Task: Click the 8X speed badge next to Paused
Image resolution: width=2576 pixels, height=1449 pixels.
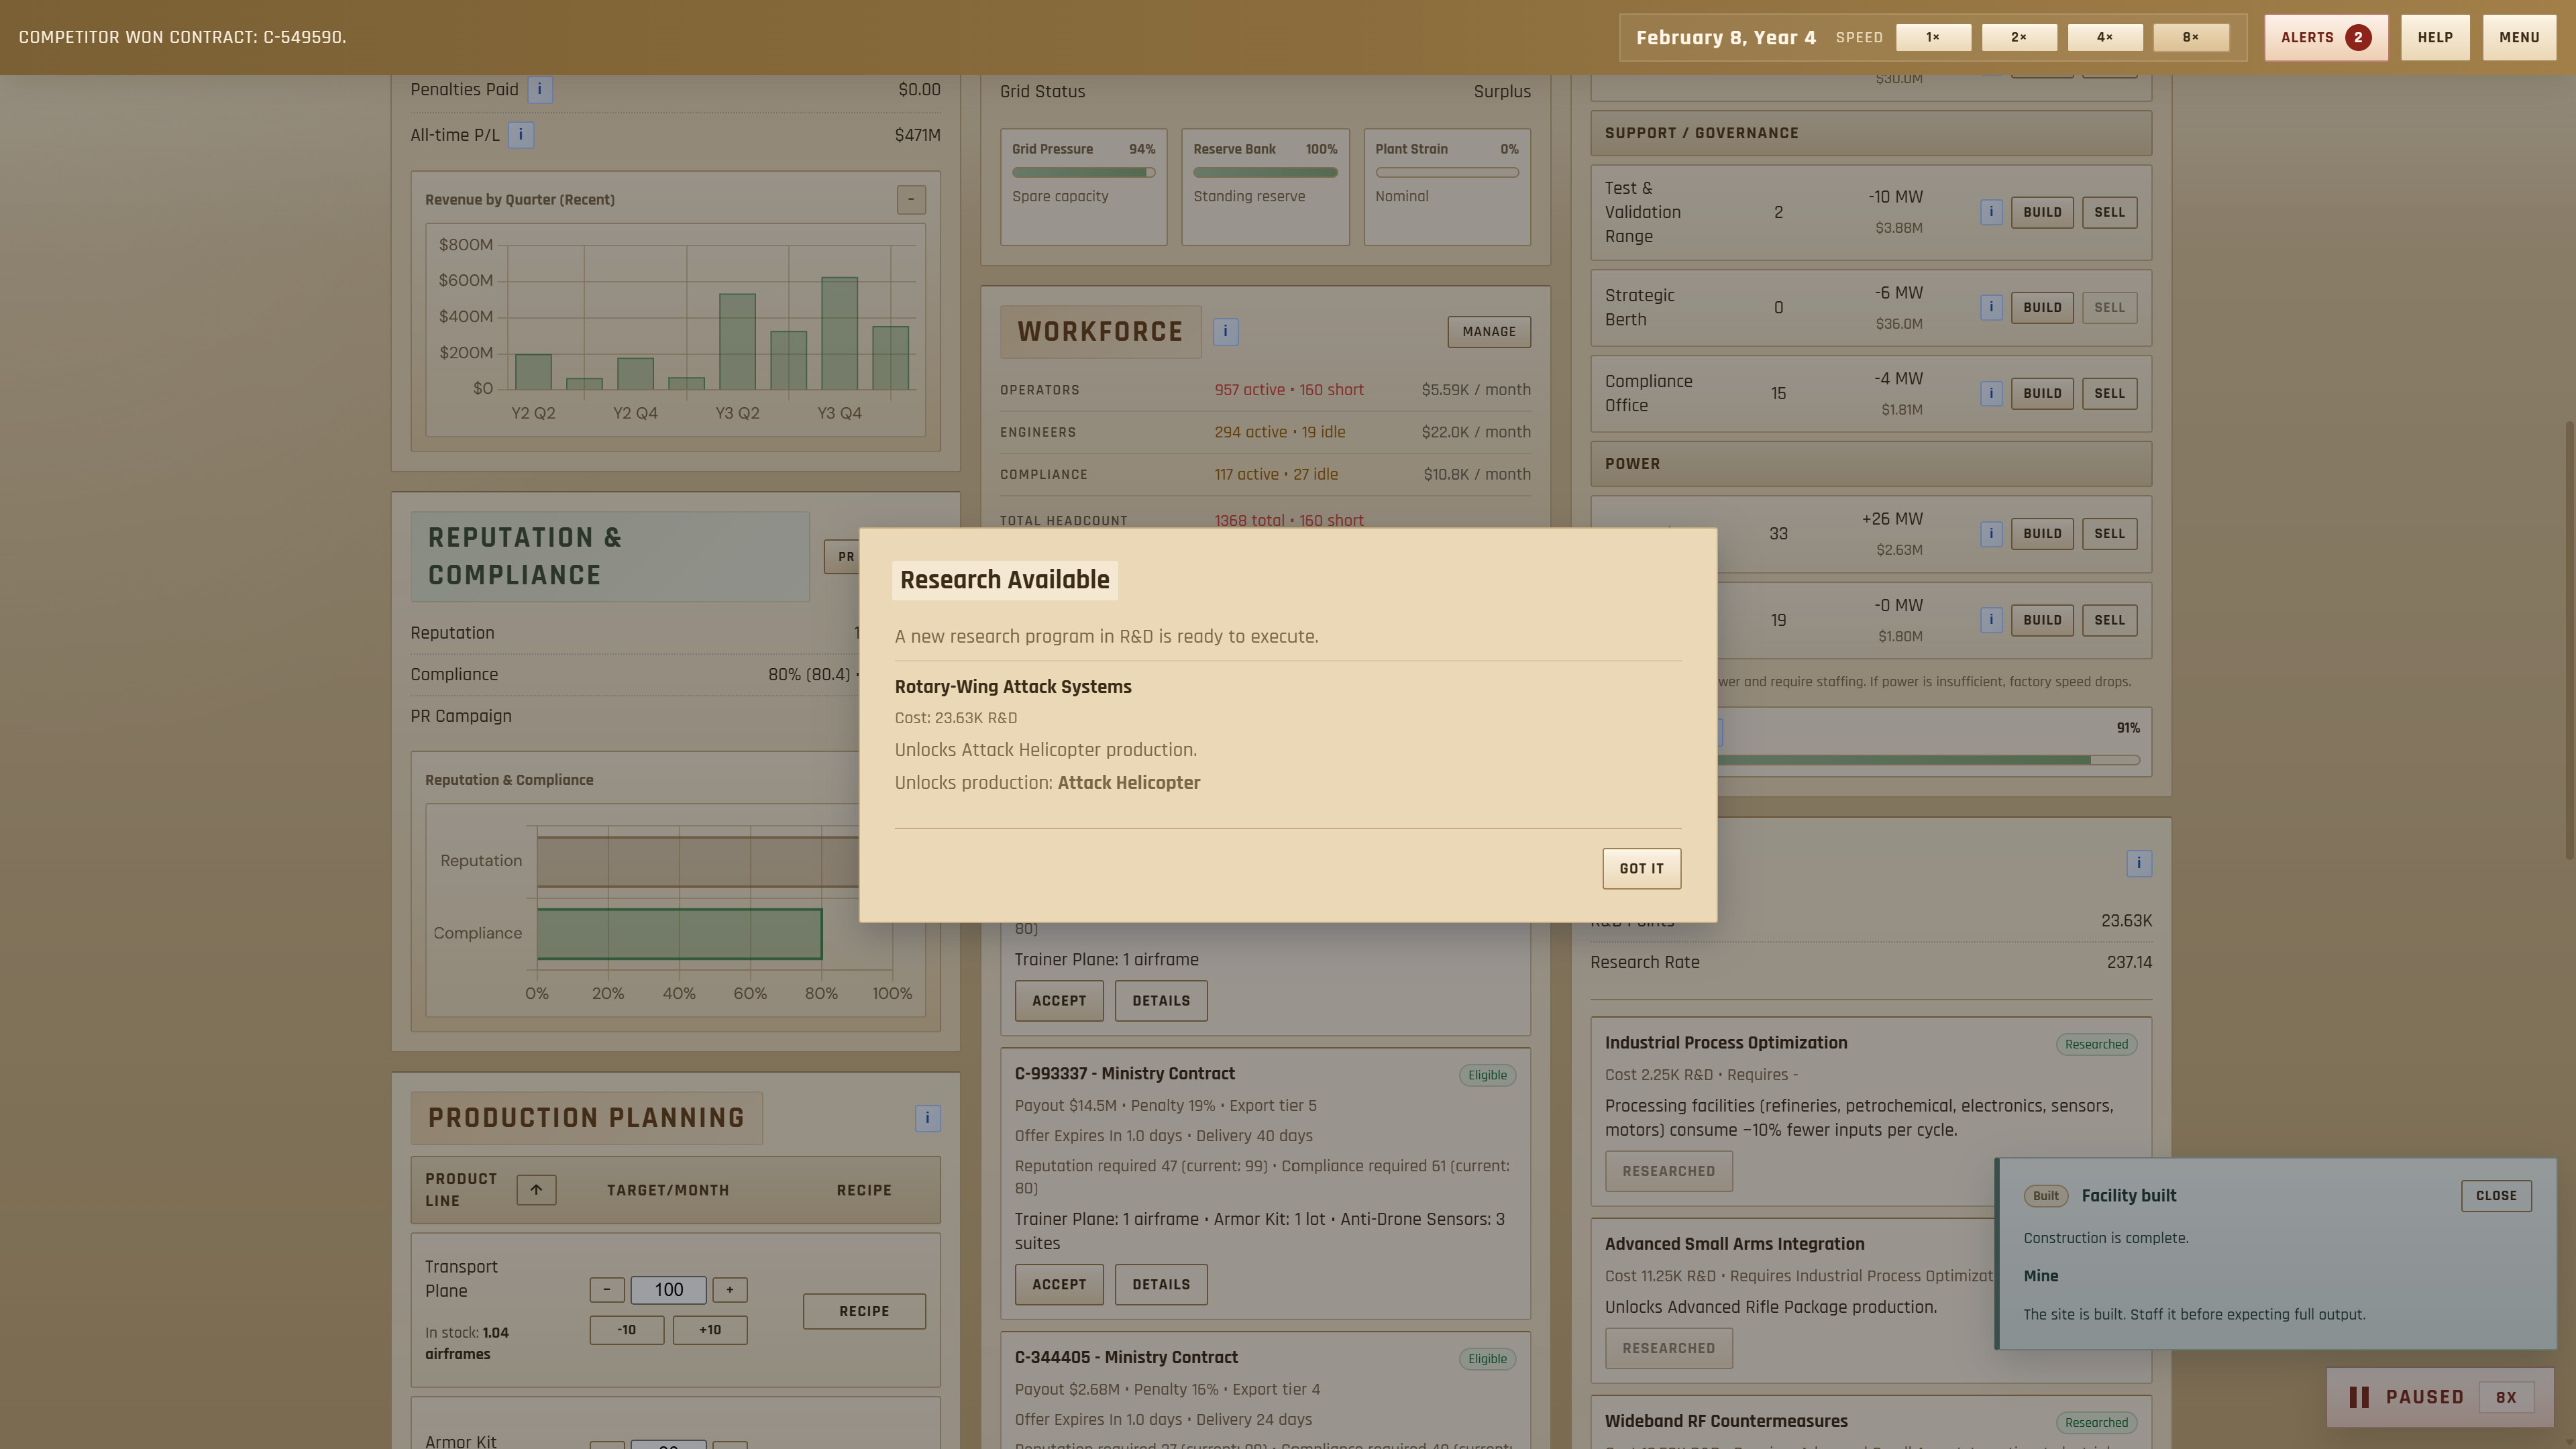Action: (x=2505, y=1397)
